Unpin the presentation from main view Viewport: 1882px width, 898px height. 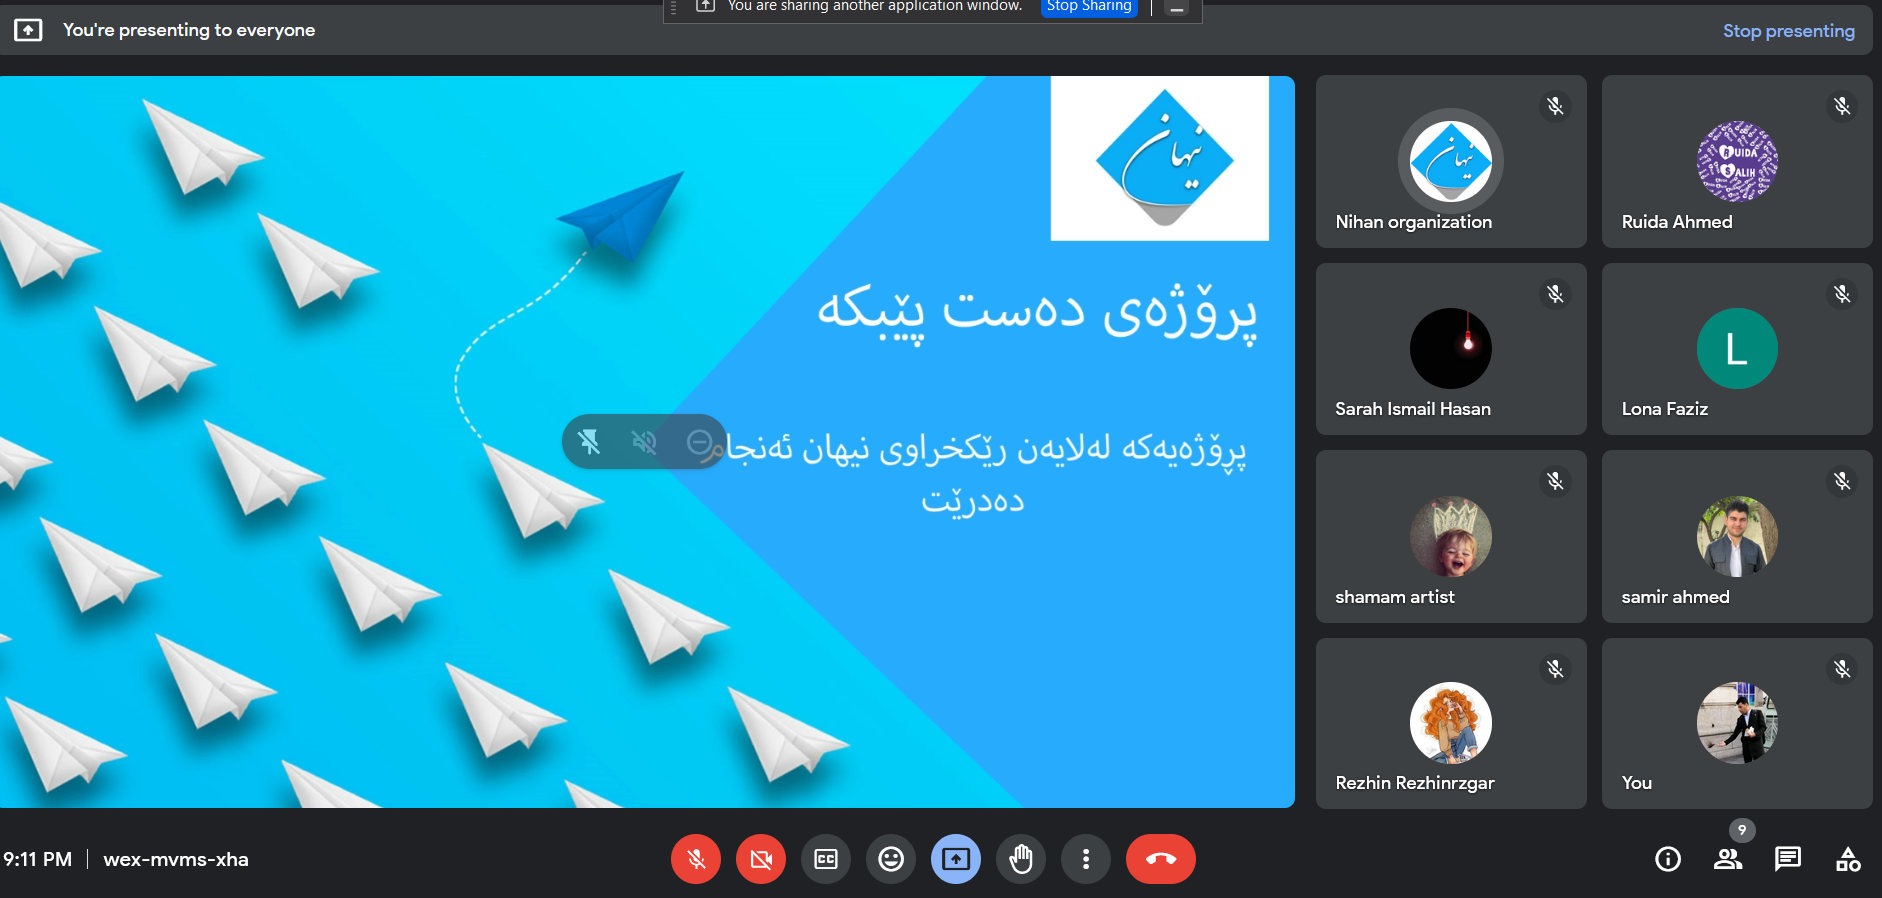(x=590, y=442)
